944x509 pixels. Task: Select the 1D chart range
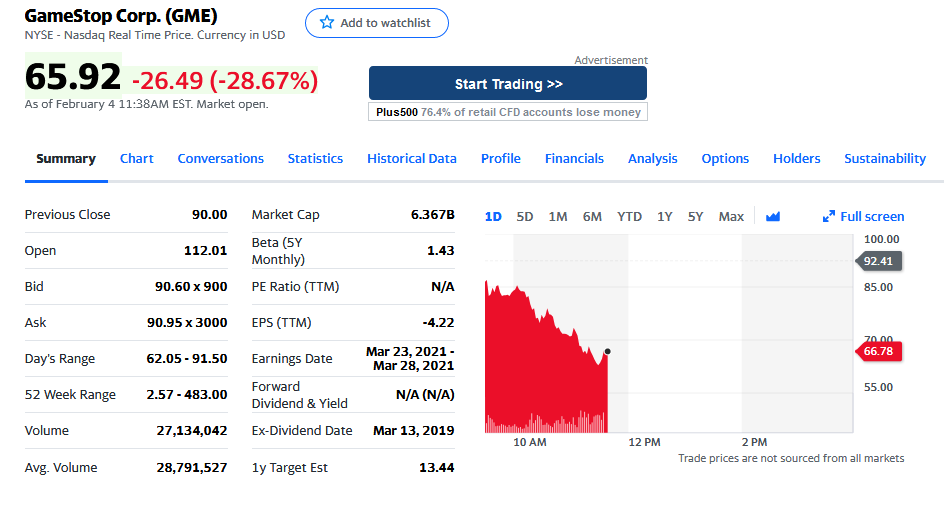coord(493,217)
